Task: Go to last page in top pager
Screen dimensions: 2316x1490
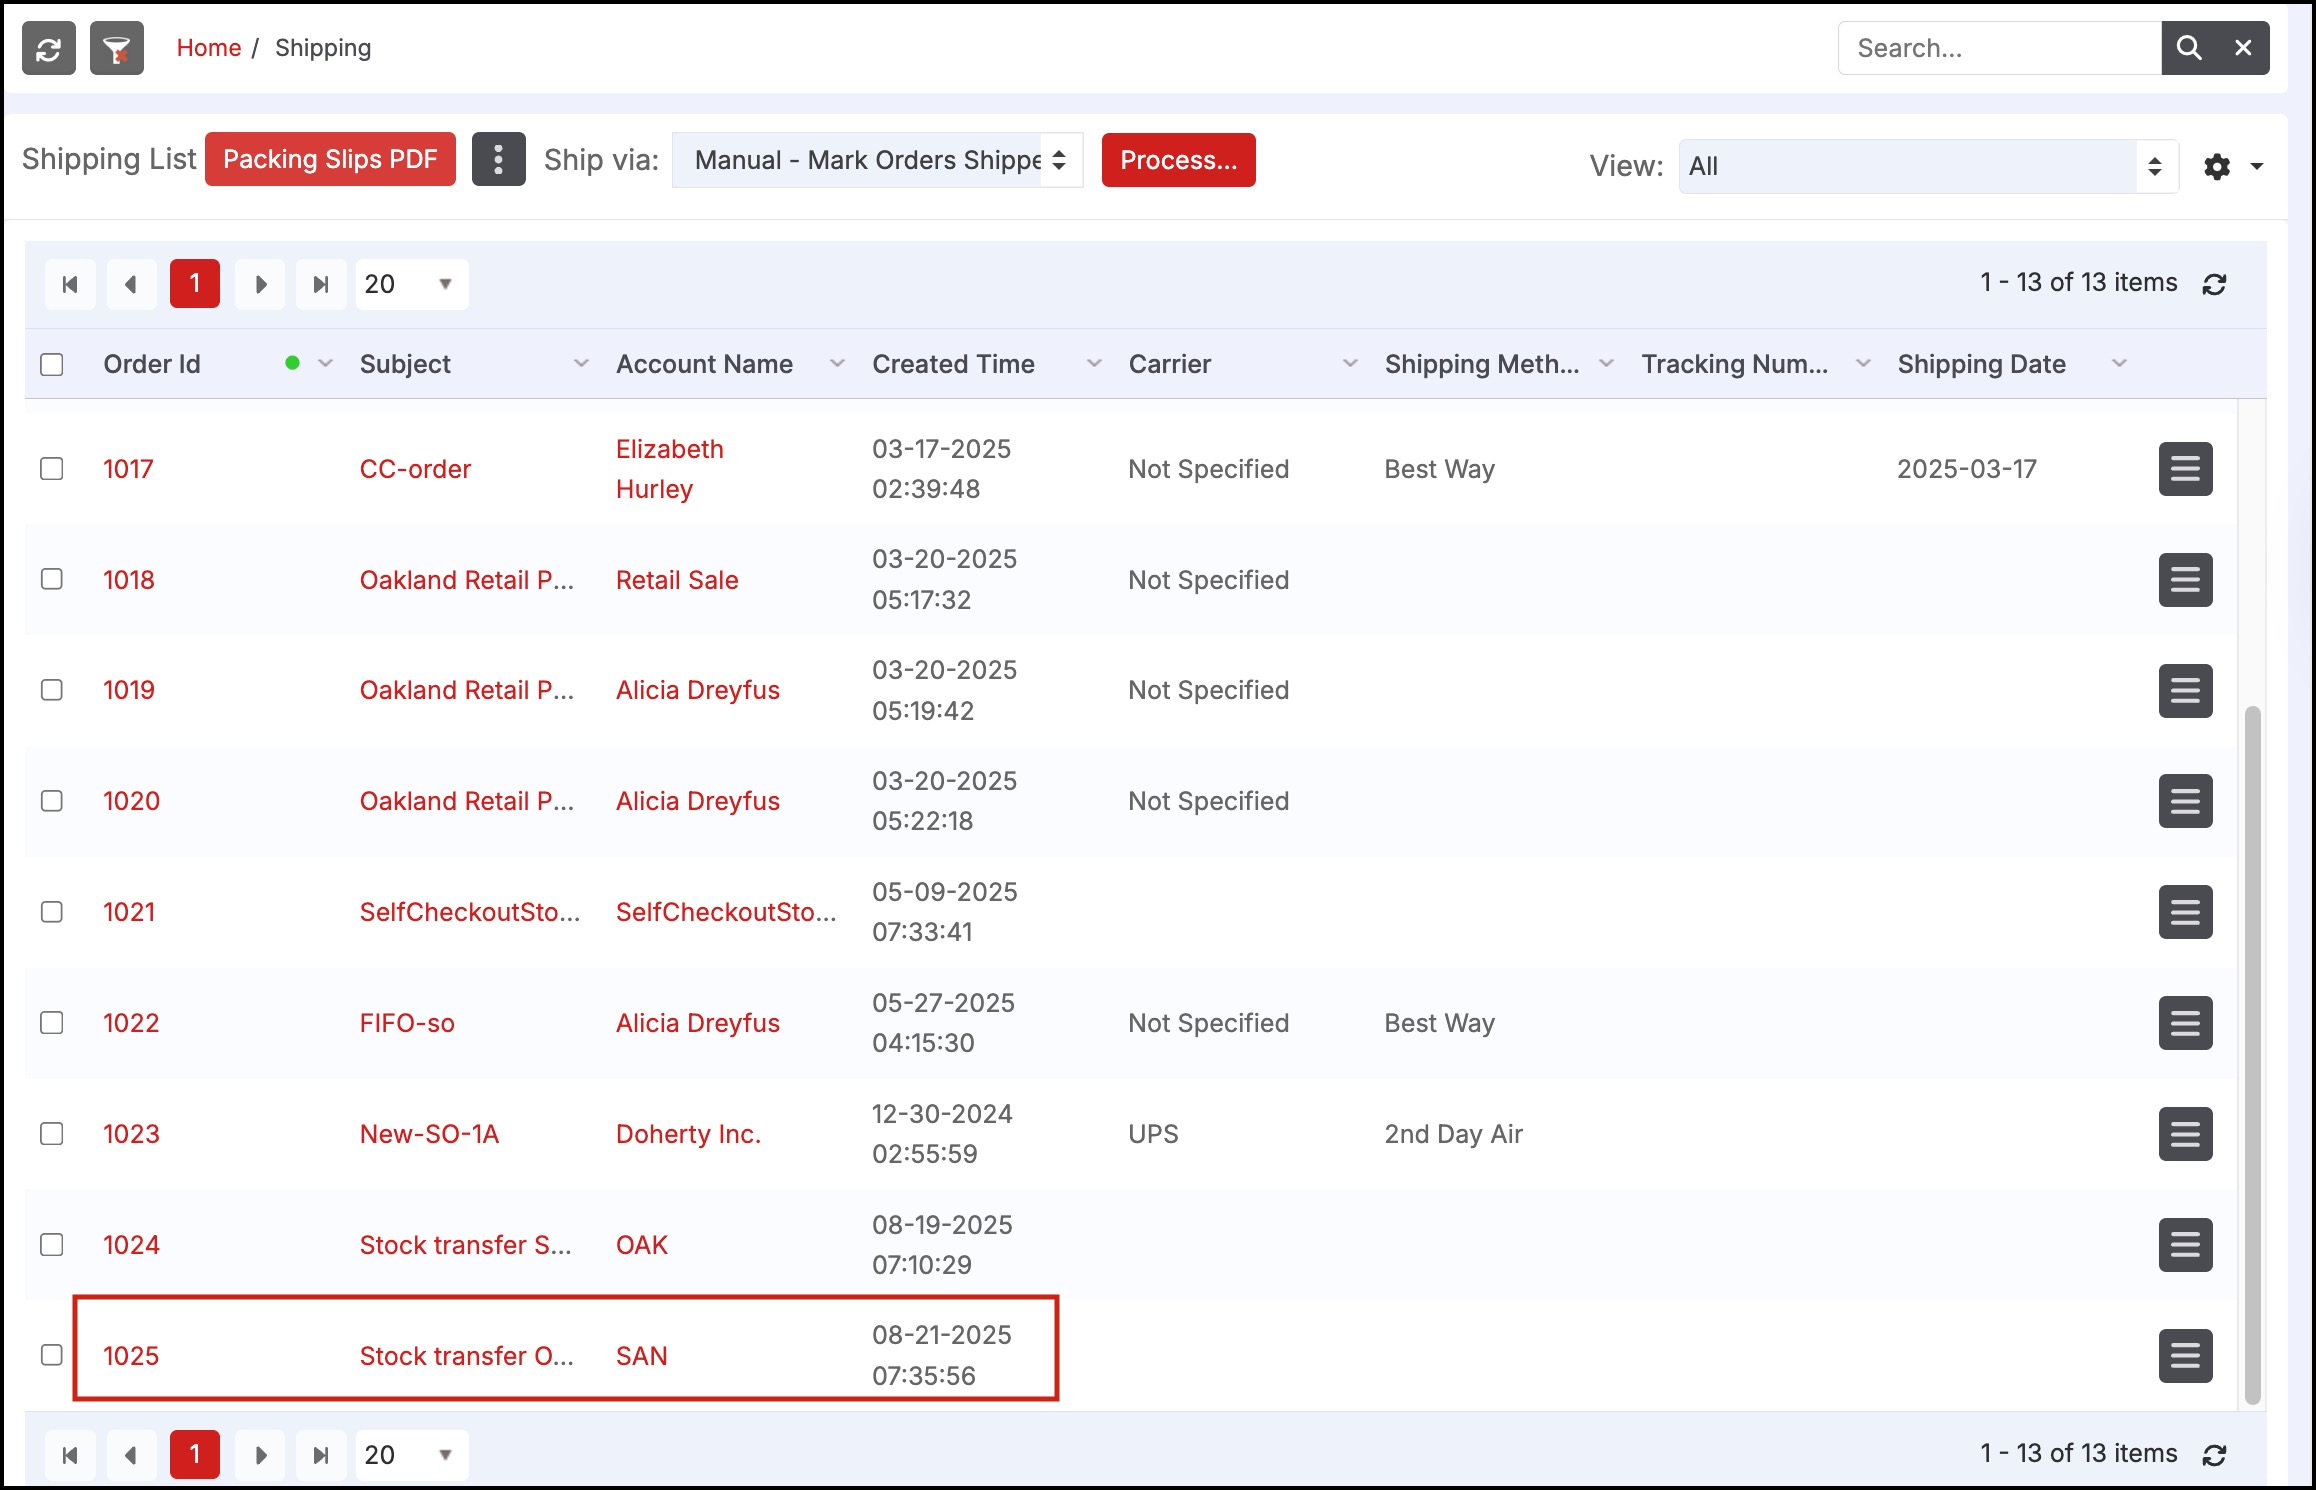Action: 321,284
